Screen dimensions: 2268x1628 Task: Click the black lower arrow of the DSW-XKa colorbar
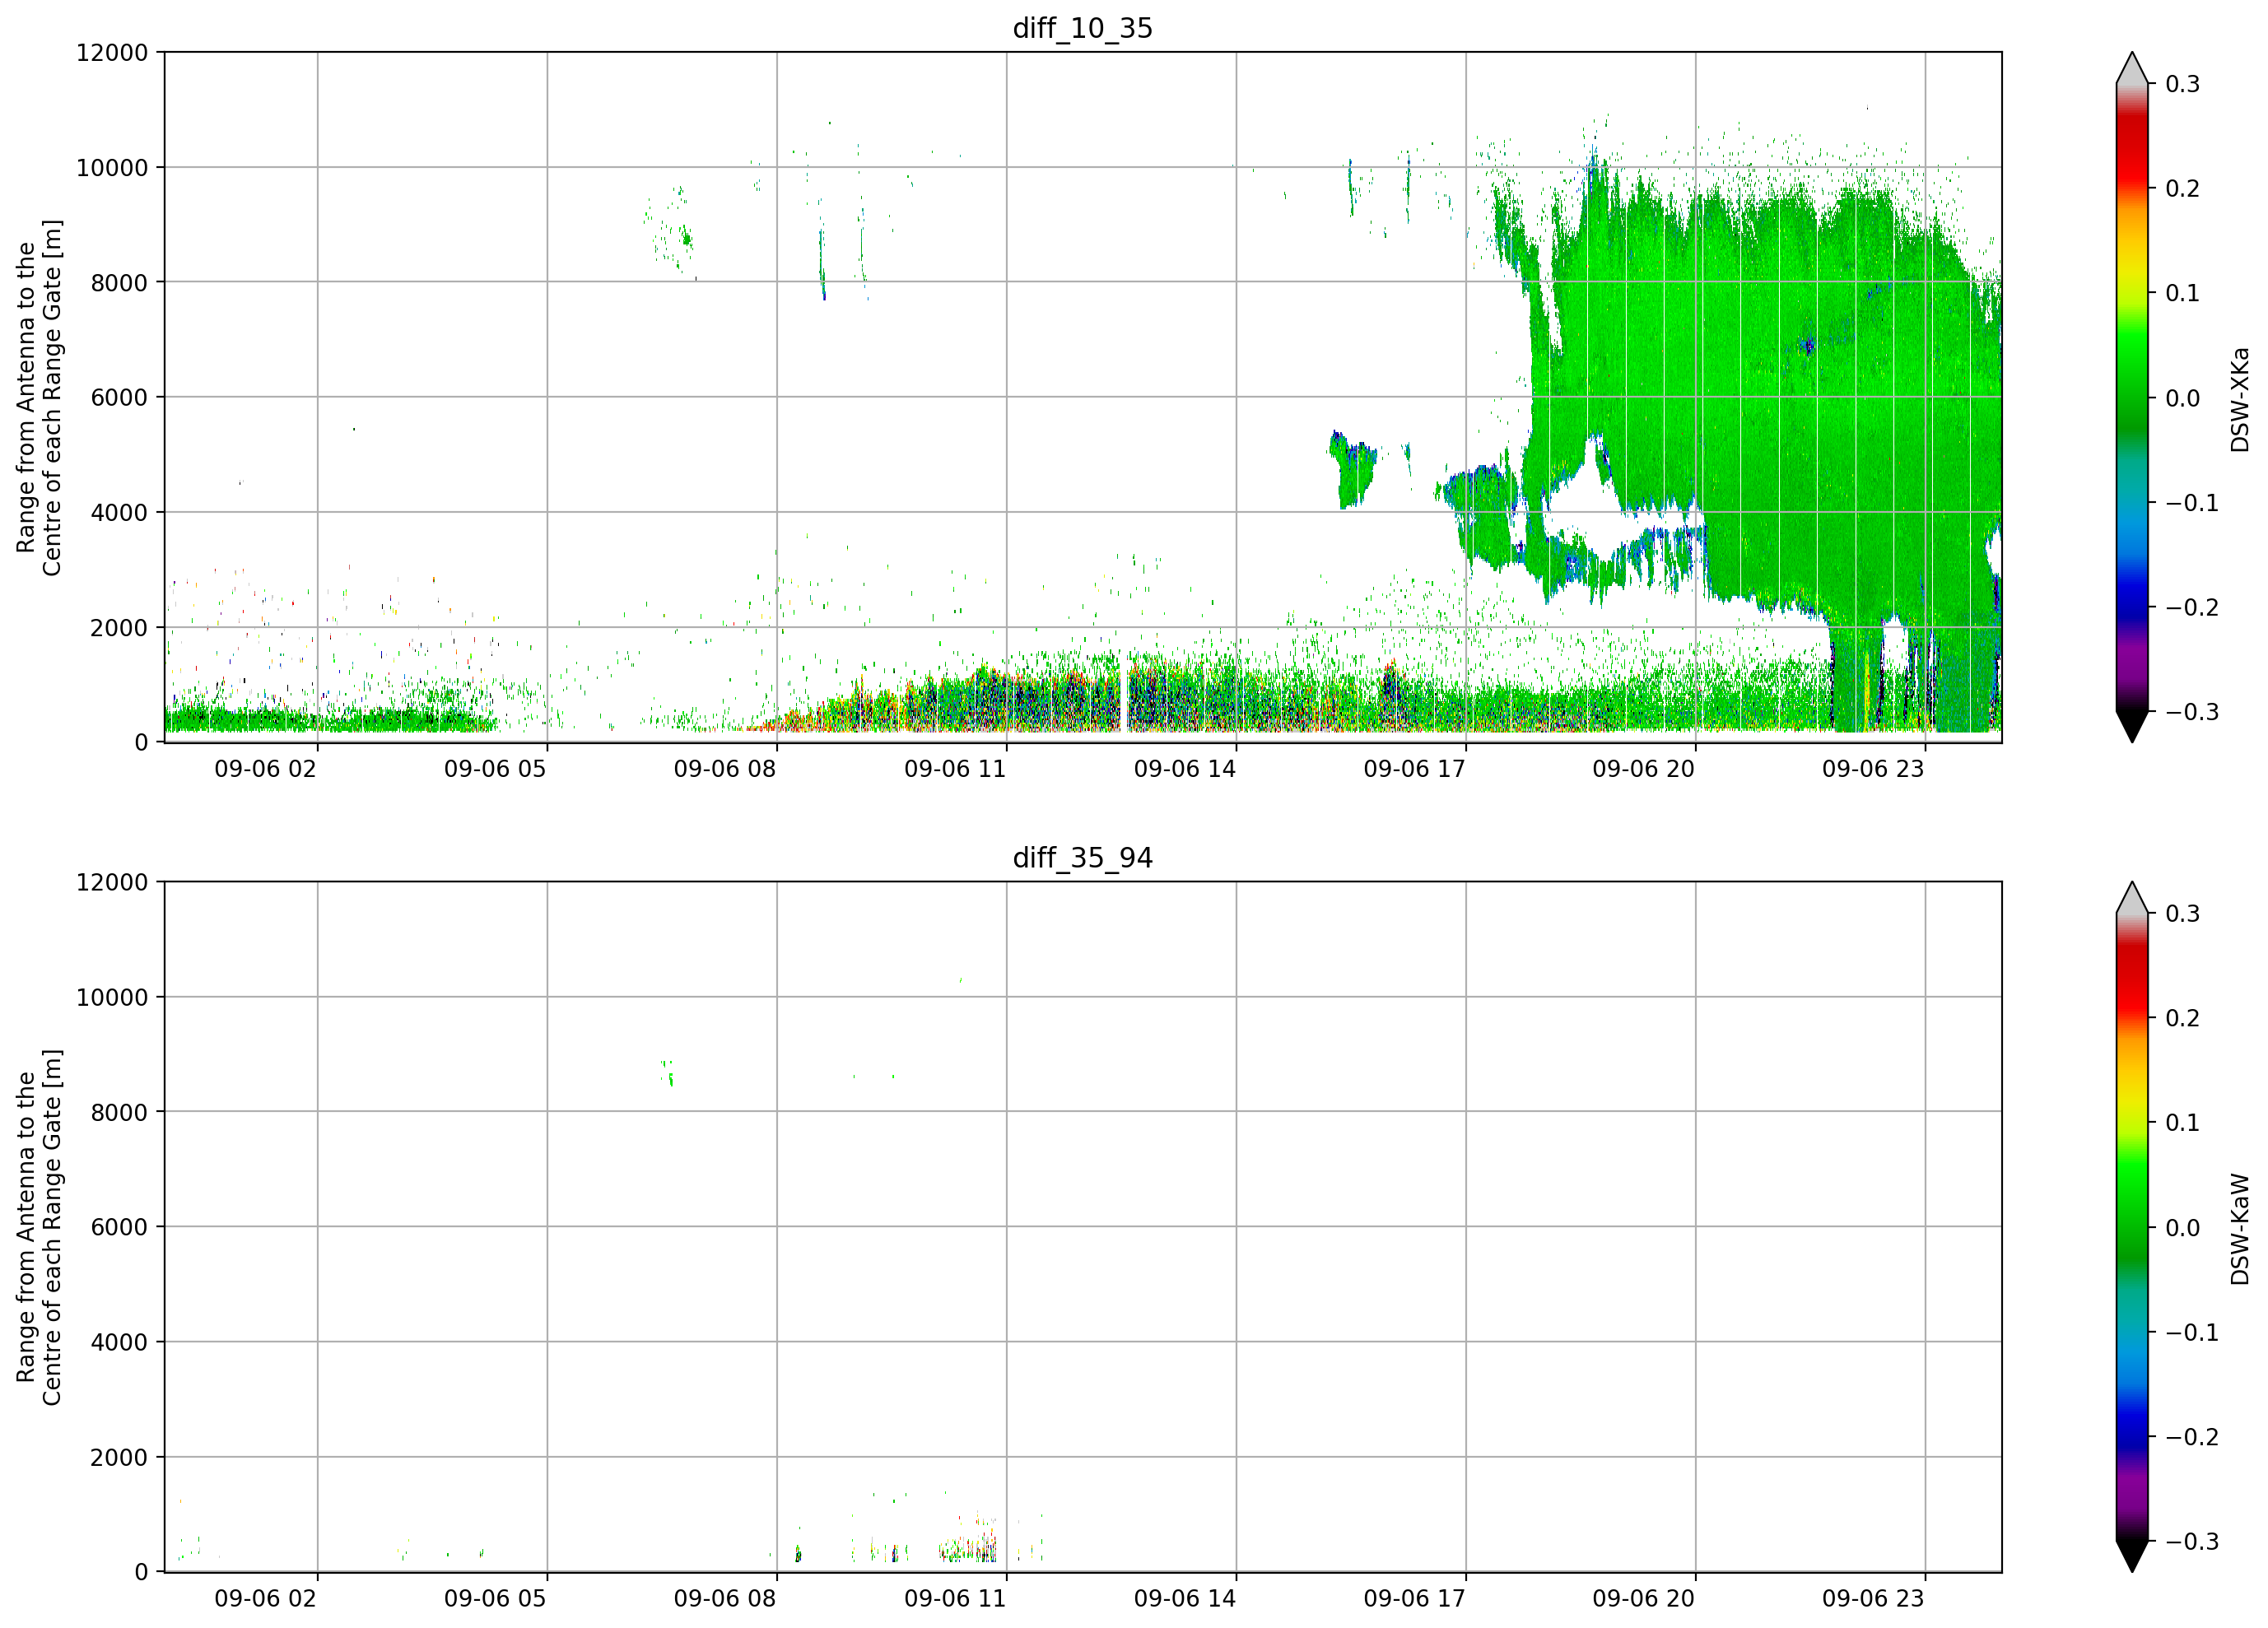(x=2132, y=725)
